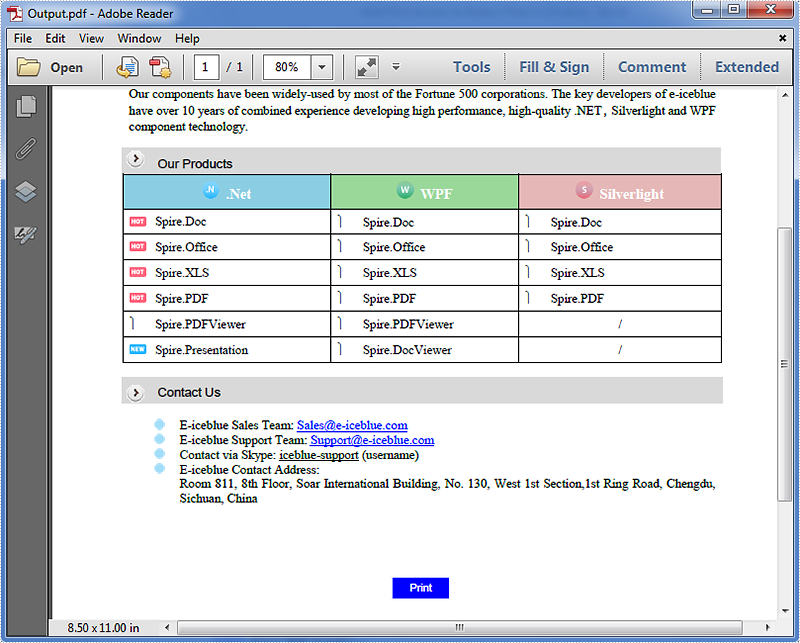Click the Sales@e-iceblue.com email link
Image resolution: width=800 pixels, height=643 pixels.
(x=352, y=425)
